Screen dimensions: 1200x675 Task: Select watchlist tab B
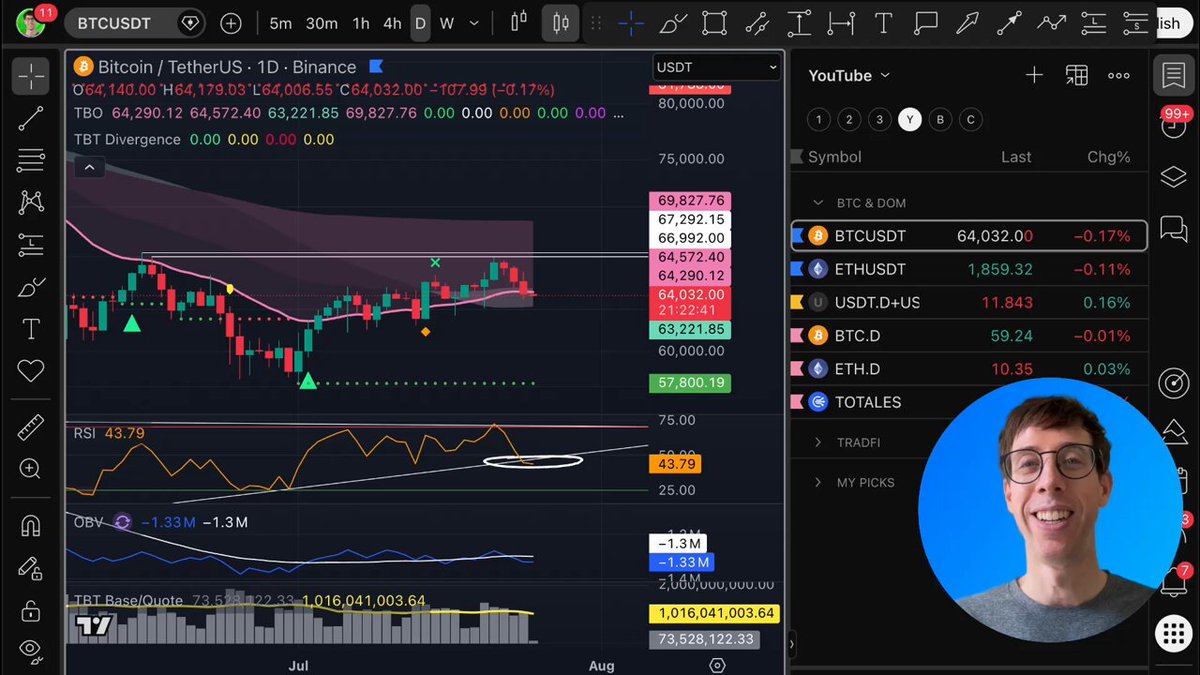coord(940,120)
